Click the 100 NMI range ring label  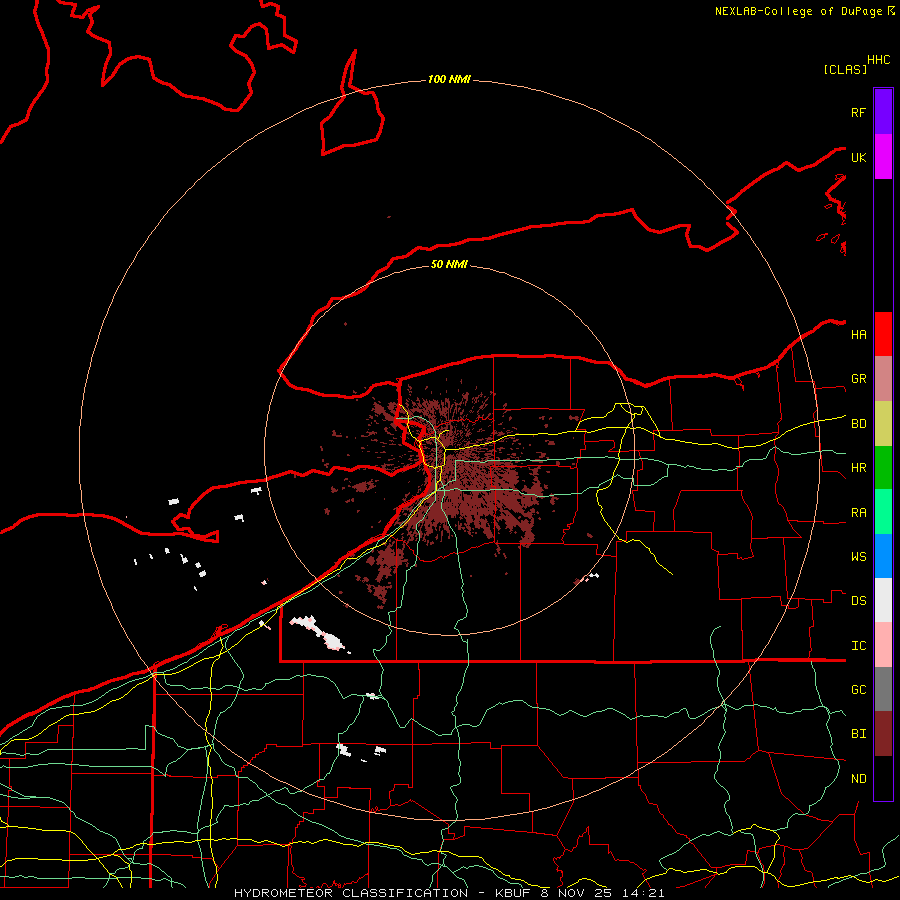click(x=449, y=79)
